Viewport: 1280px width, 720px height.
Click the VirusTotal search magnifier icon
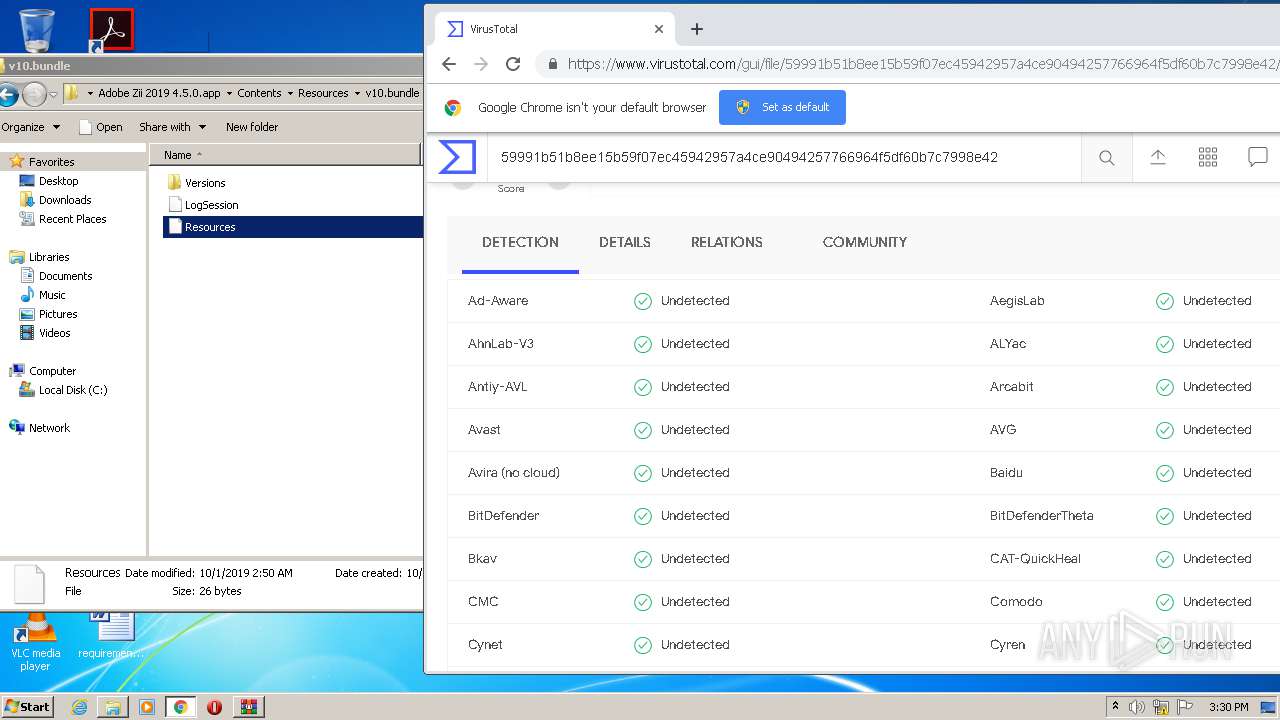click(x=1106, y=157)
